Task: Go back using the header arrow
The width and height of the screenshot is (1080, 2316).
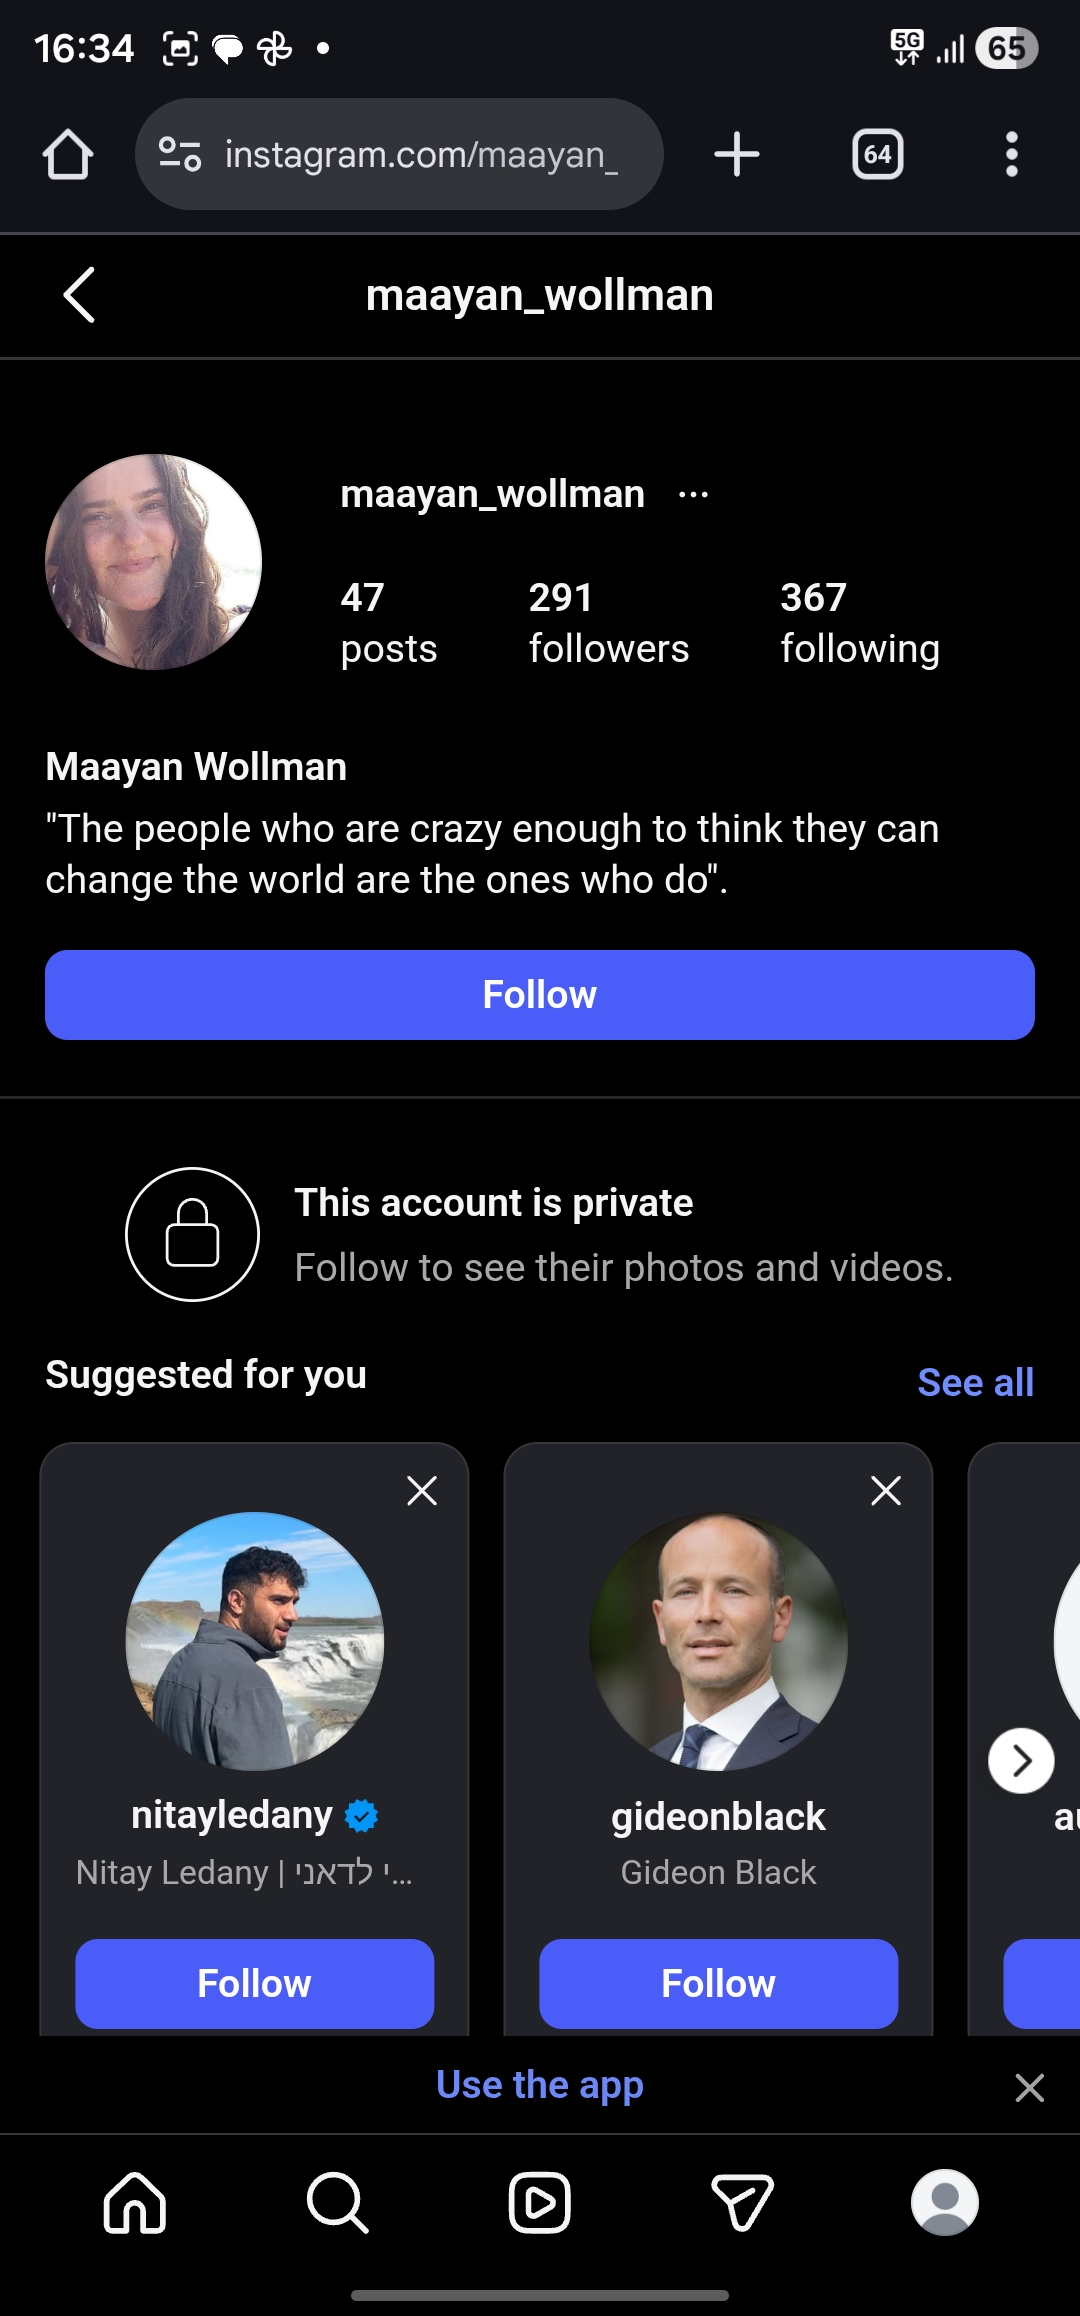Action: click(80, 295)
